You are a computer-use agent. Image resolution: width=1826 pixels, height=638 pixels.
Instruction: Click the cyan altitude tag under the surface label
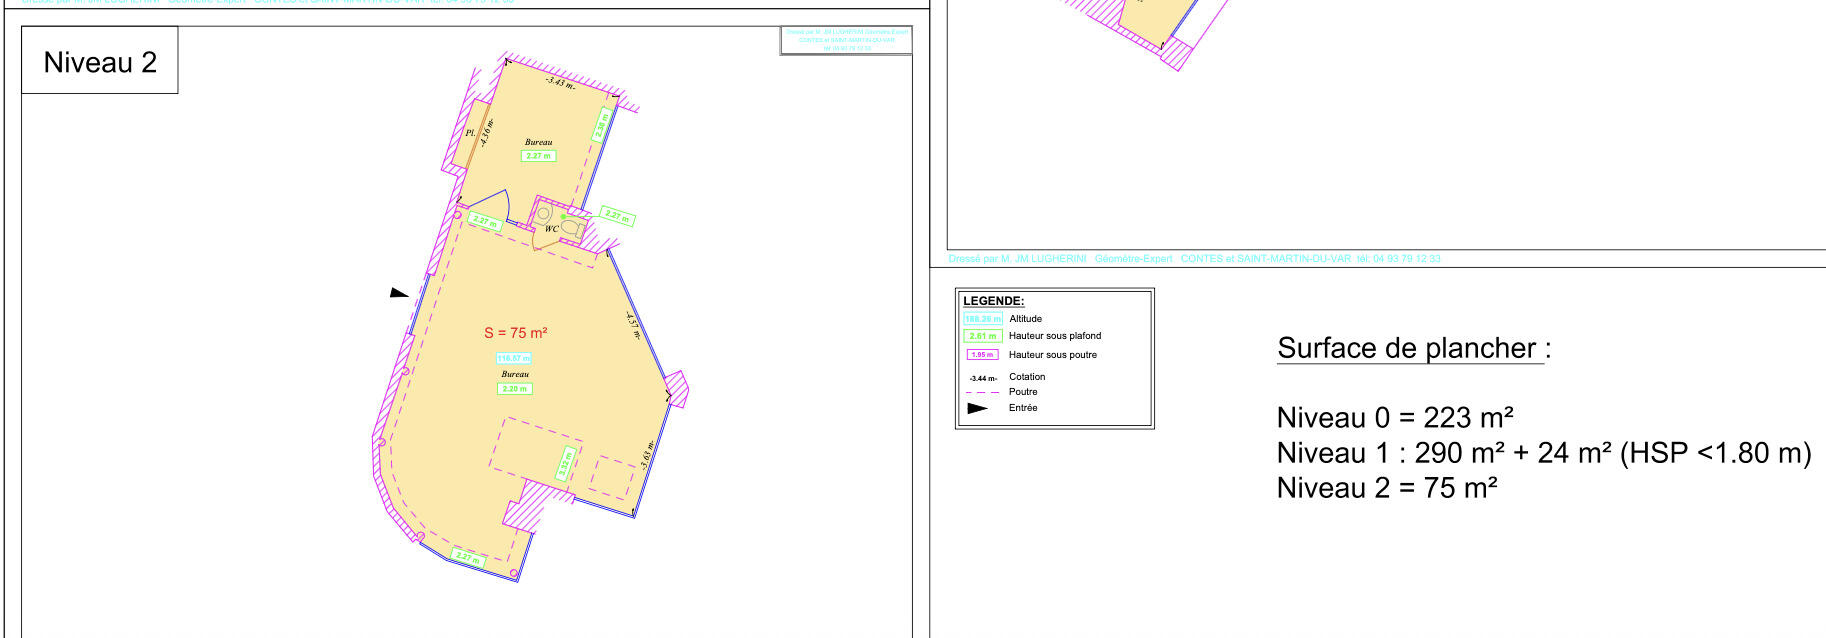pyautogui.click(x=514, y=358)
